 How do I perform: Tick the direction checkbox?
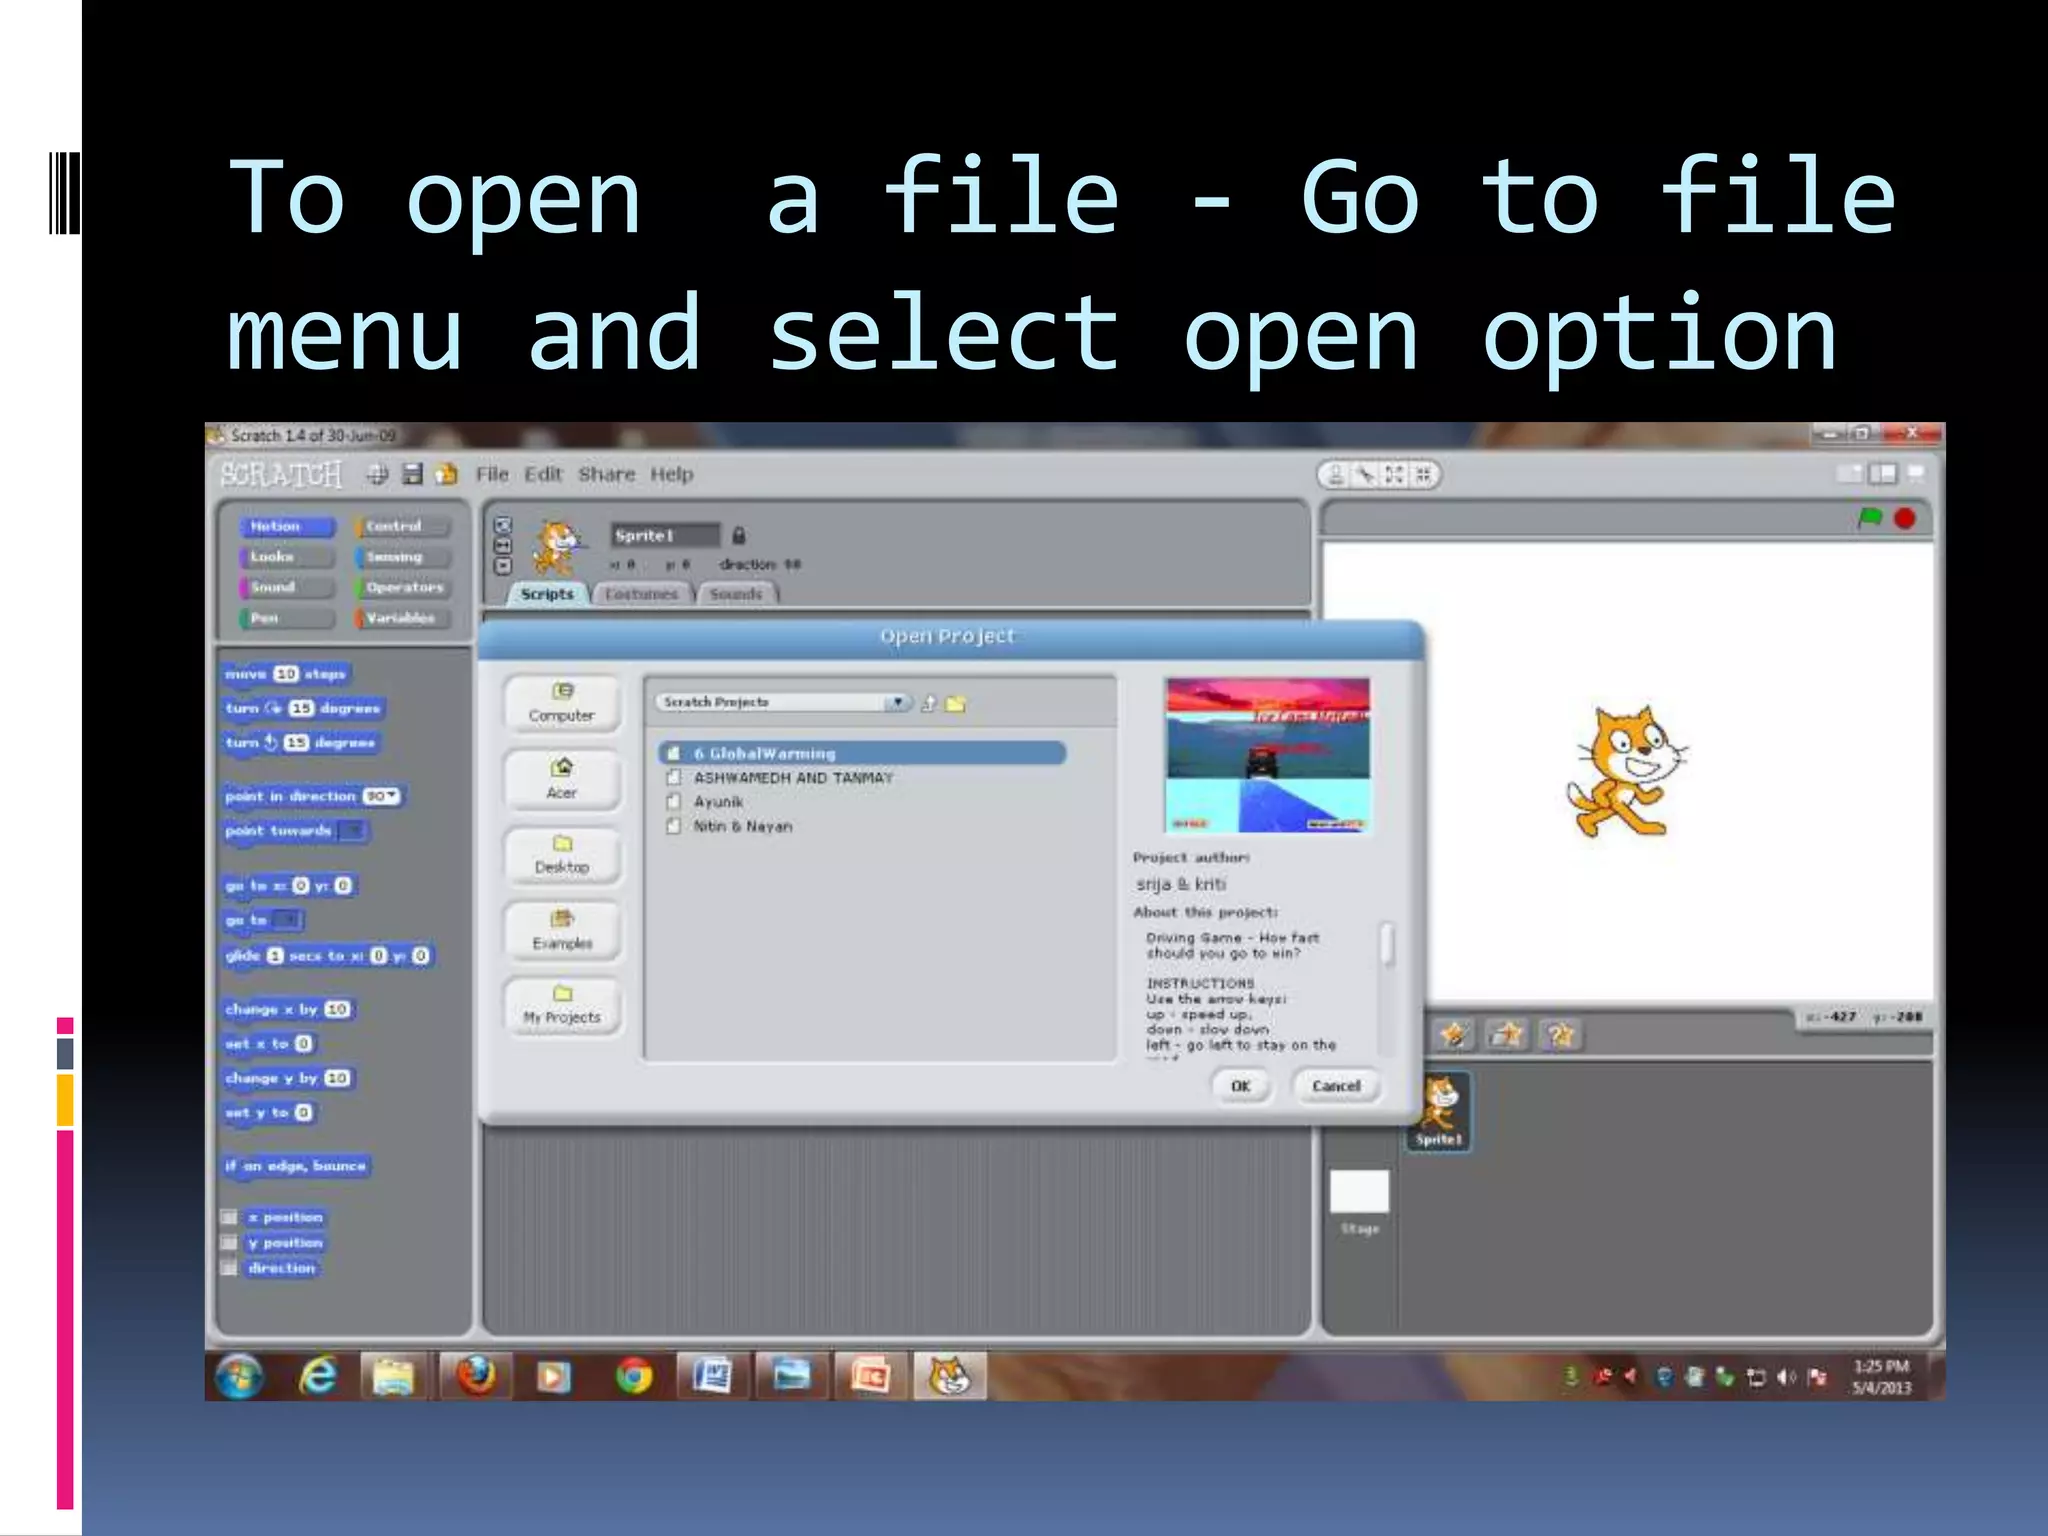click(229, 1268)
